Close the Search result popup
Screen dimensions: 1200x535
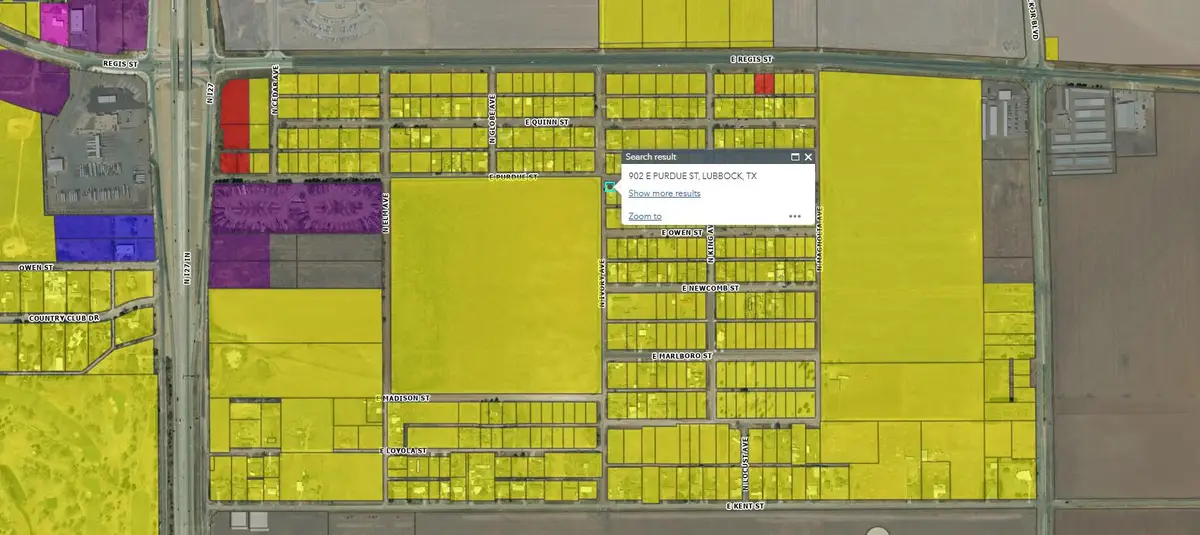coord(808,157)
